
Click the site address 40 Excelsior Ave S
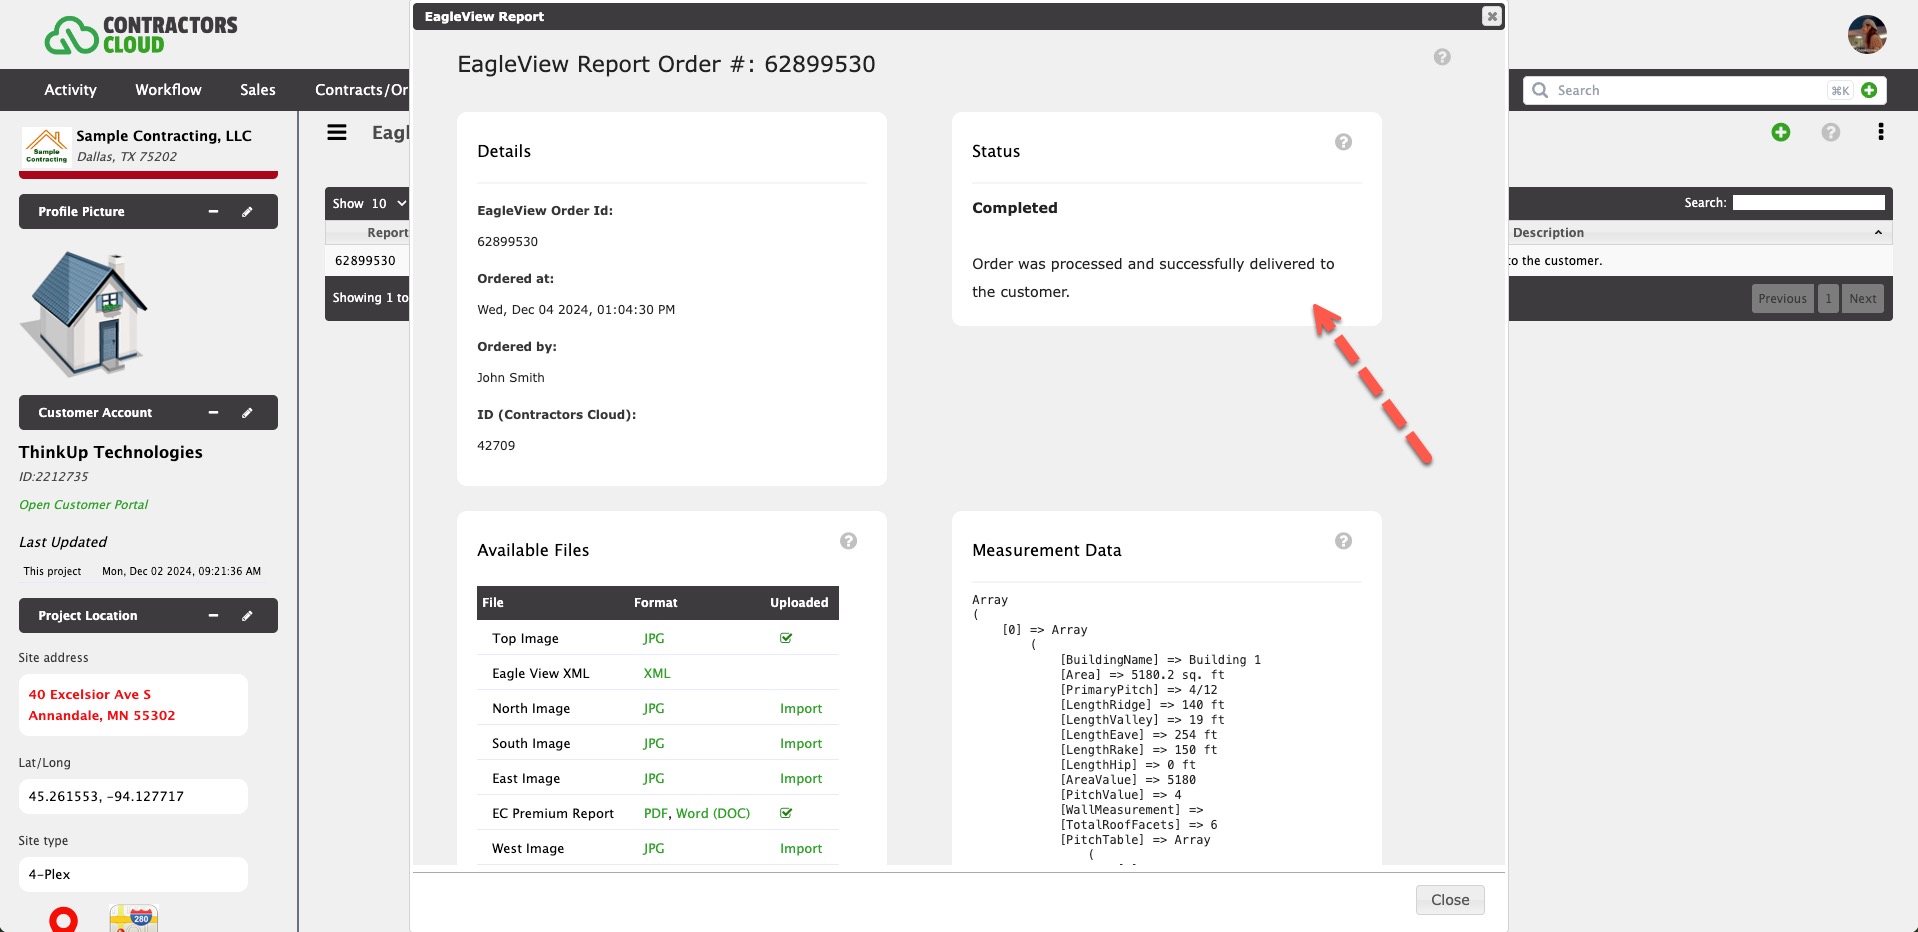pyautogui.click(x=90, y=694)
